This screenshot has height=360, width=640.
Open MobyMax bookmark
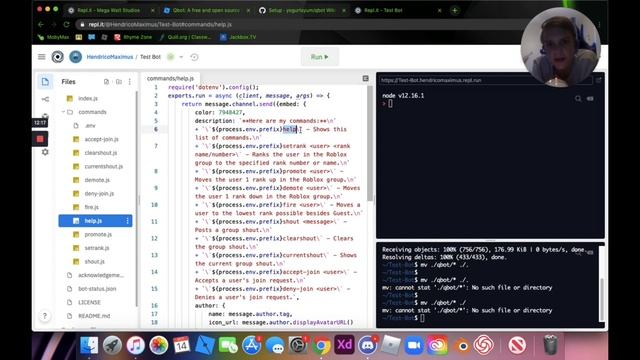pyautogui.click(x=53, y=37)
